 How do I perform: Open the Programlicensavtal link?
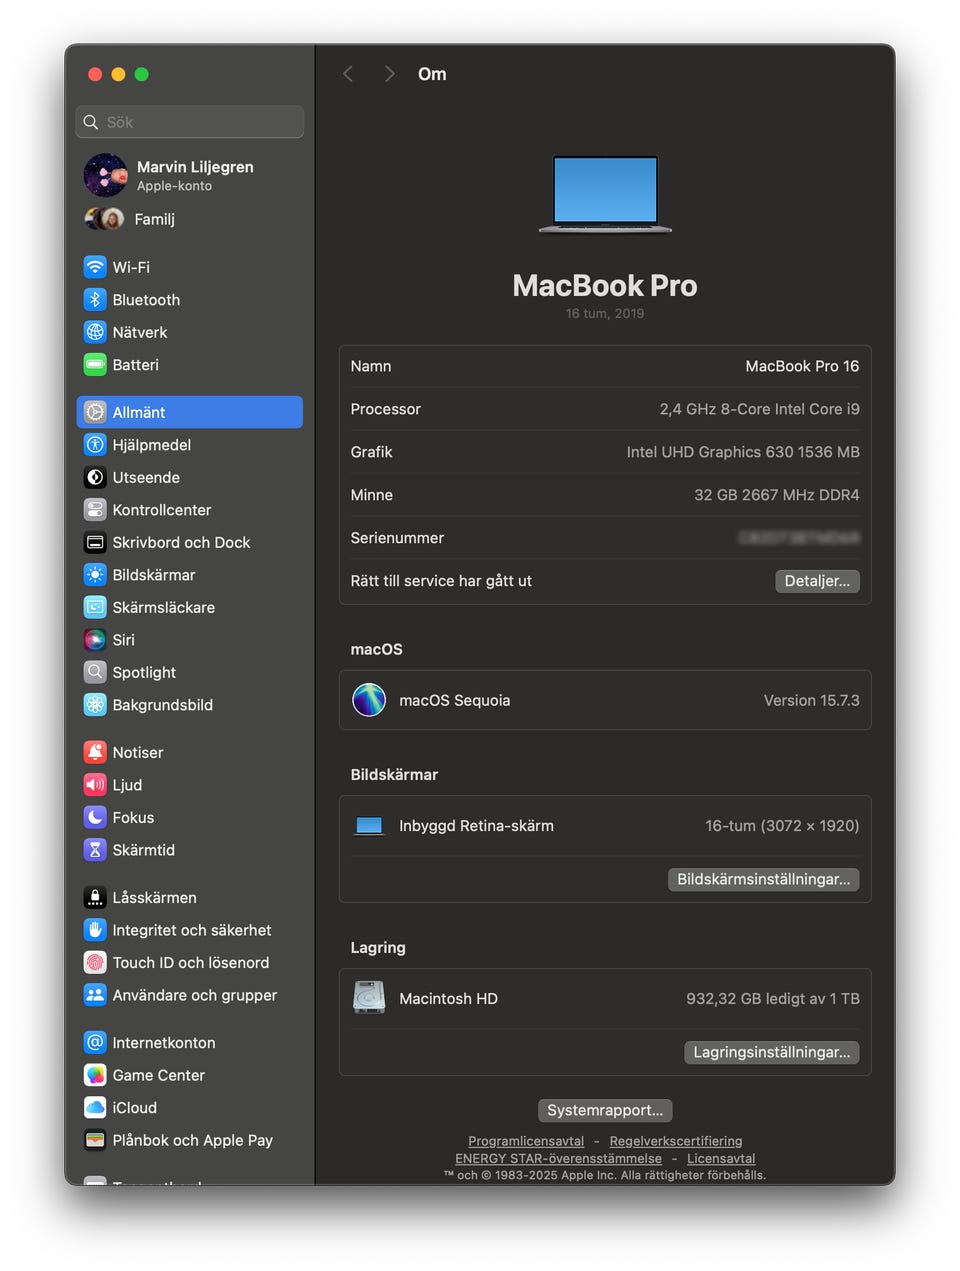[x=526, y=1141]
